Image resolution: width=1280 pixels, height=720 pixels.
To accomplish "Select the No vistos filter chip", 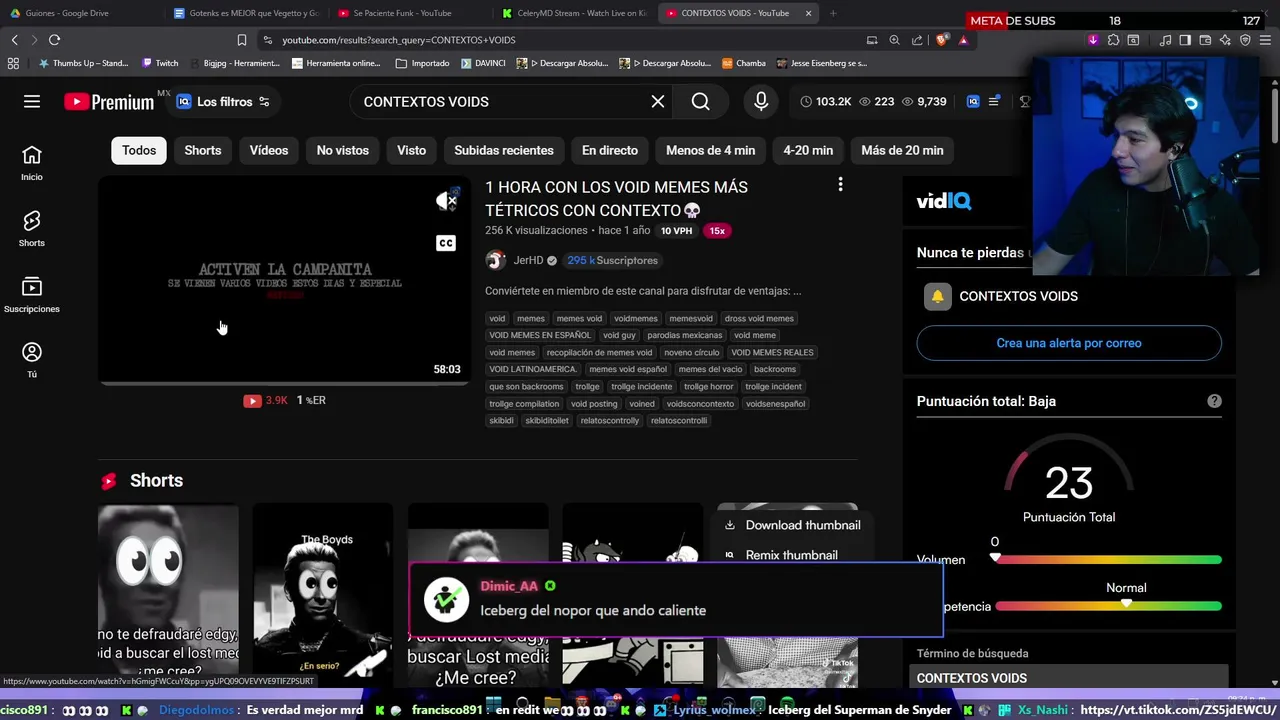I will (x=343, y=150).
